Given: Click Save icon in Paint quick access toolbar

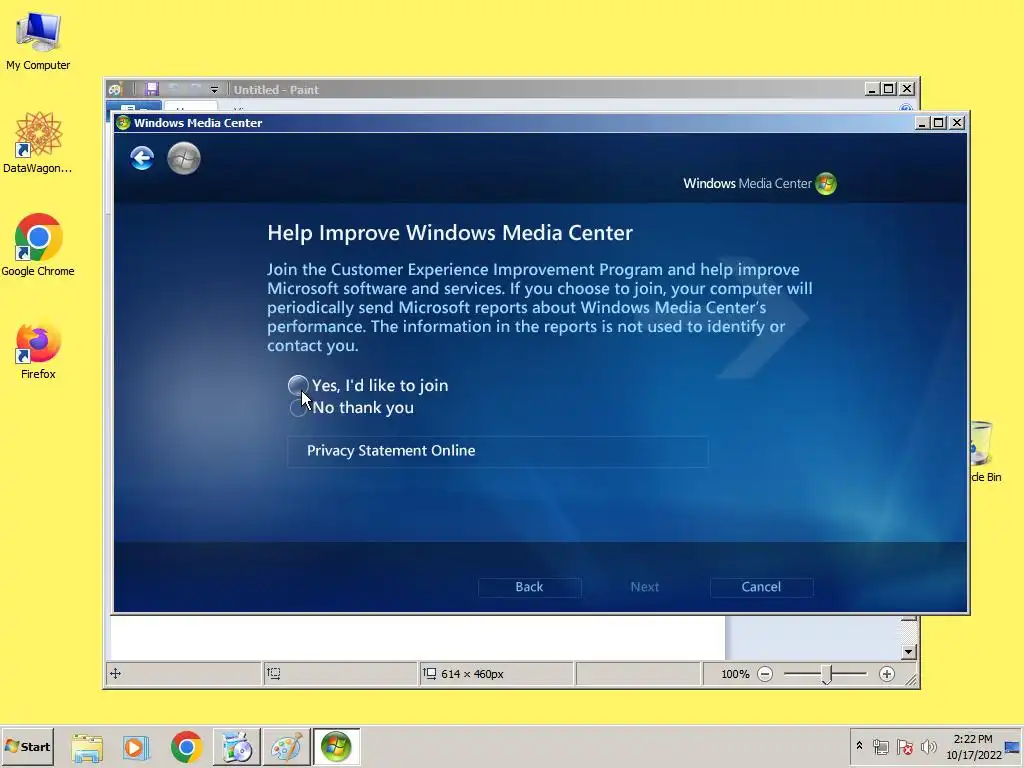Looking at the screenshot, I should pos(152,89).
